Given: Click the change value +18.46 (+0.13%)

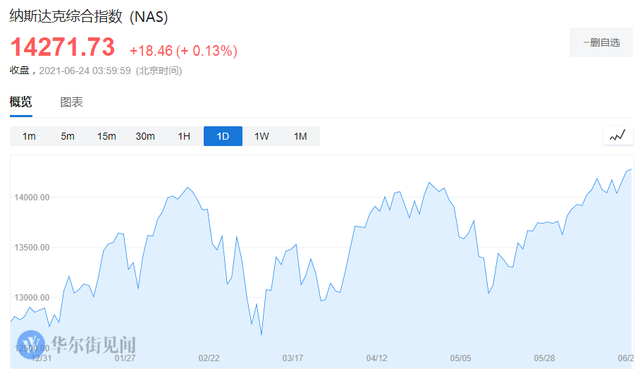Looking at the screenshot, I should tap(183, 51).
